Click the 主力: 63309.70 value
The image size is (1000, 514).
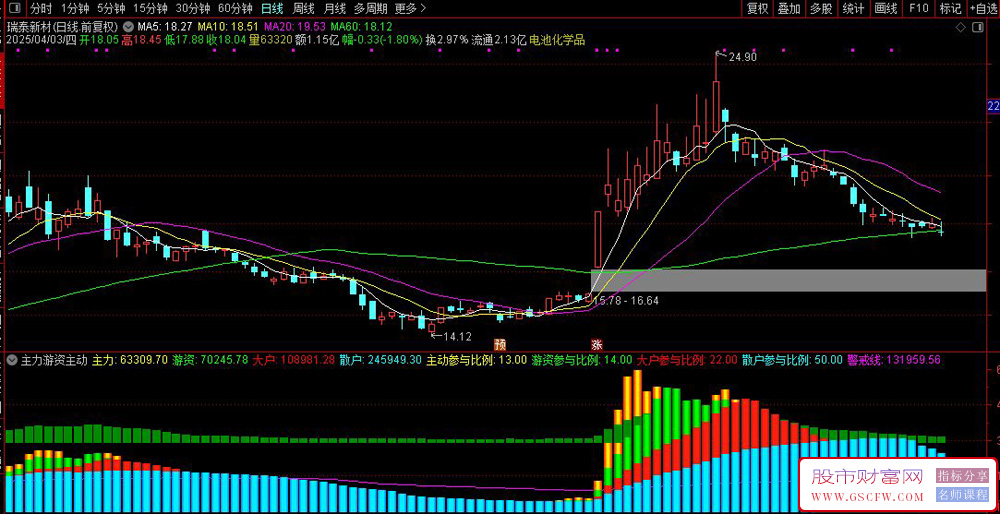coord(130,360)
